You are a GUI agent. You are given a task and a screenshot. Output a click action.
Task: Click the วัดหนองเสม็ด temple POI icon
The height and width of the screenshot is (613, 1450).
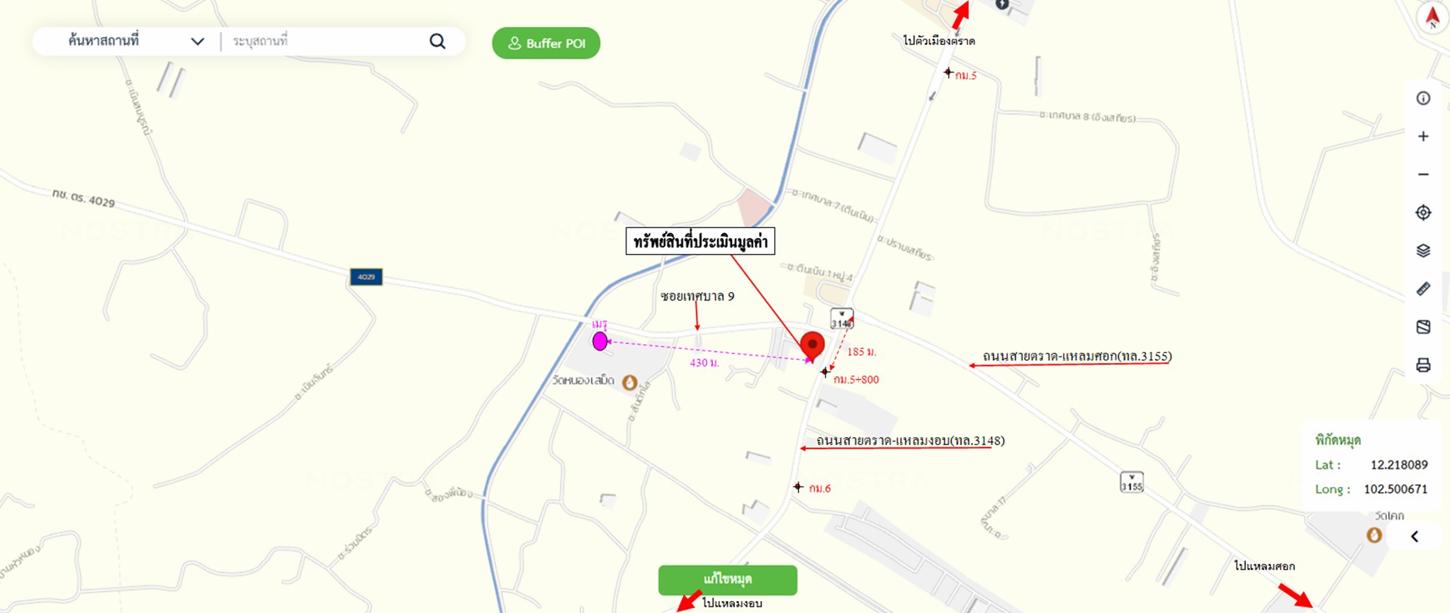click(630, 382)
